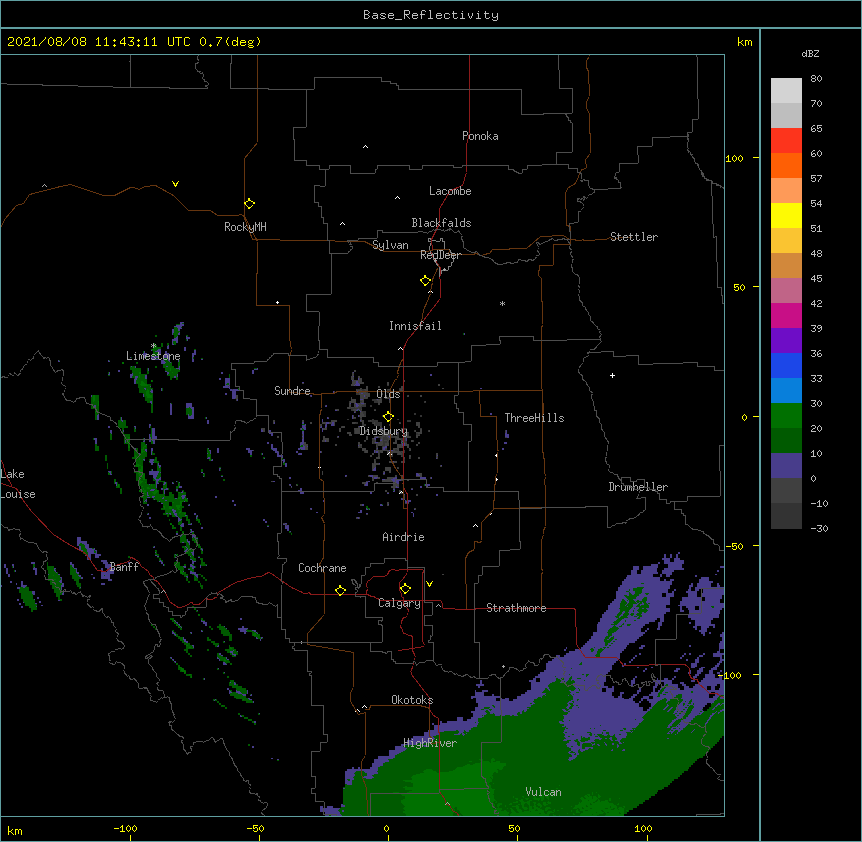Click the 100 tick label on the right axis
This screenshot has width=862, height=842.
coord(734,158)
